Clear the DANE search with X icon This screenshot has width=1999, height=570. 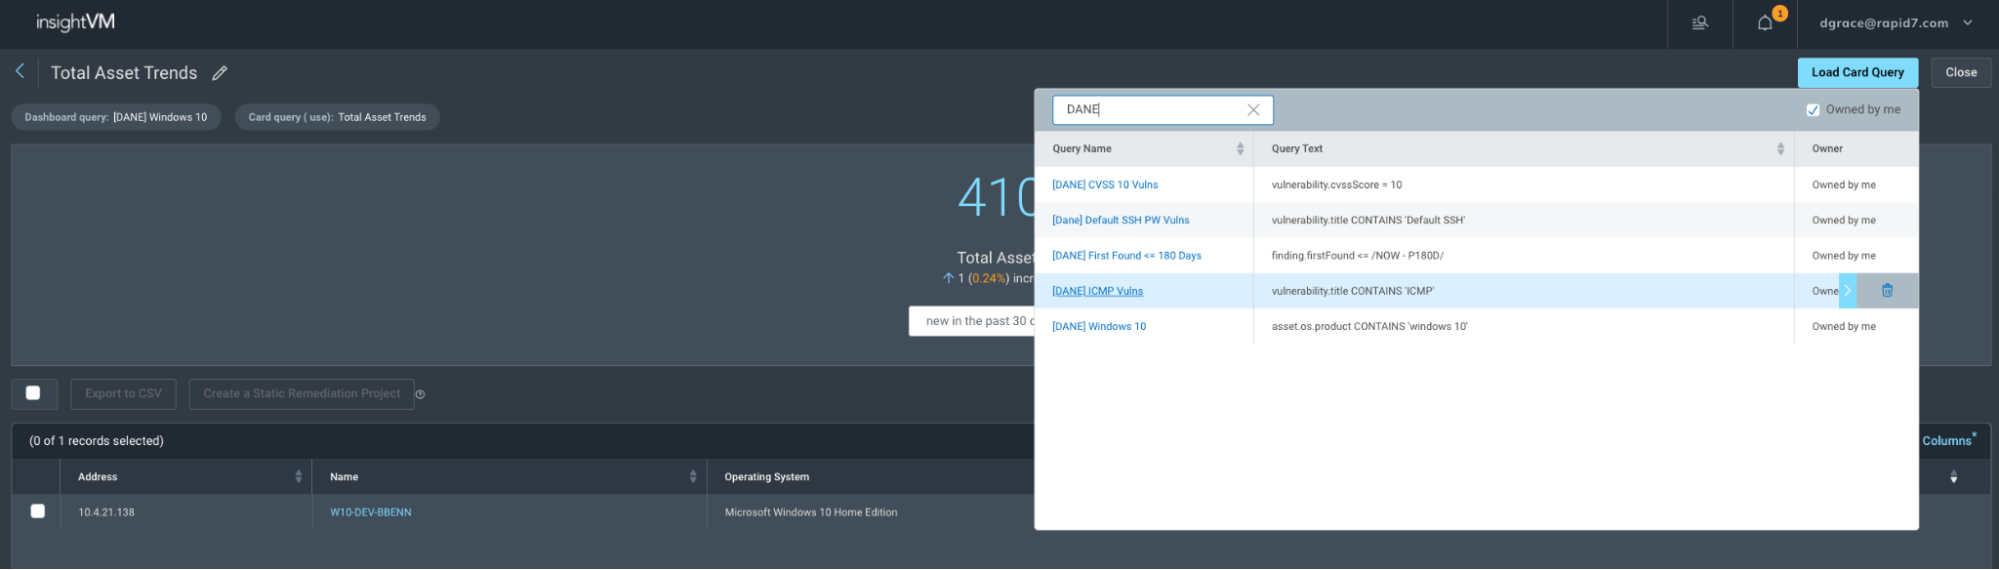[1253, 110]
